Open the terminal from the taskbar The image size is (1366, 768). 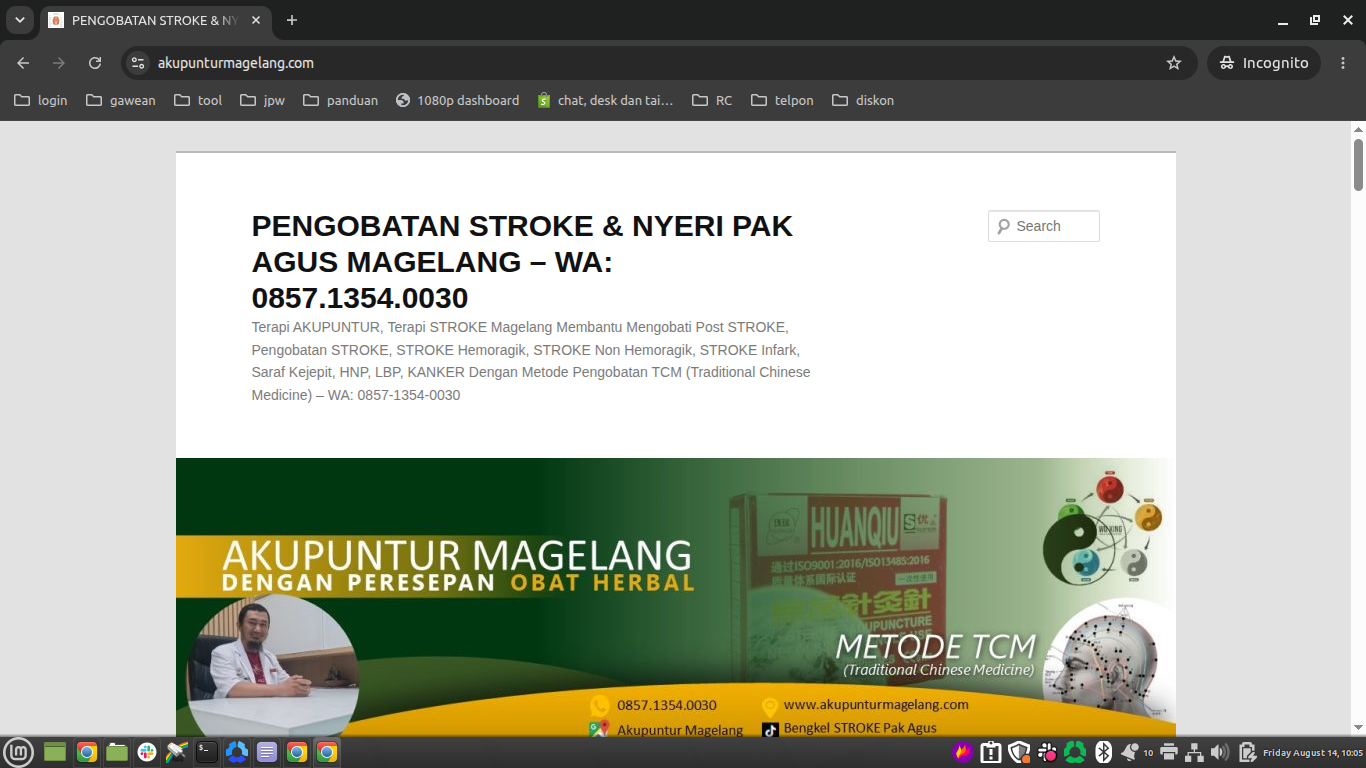click(207, 752)
